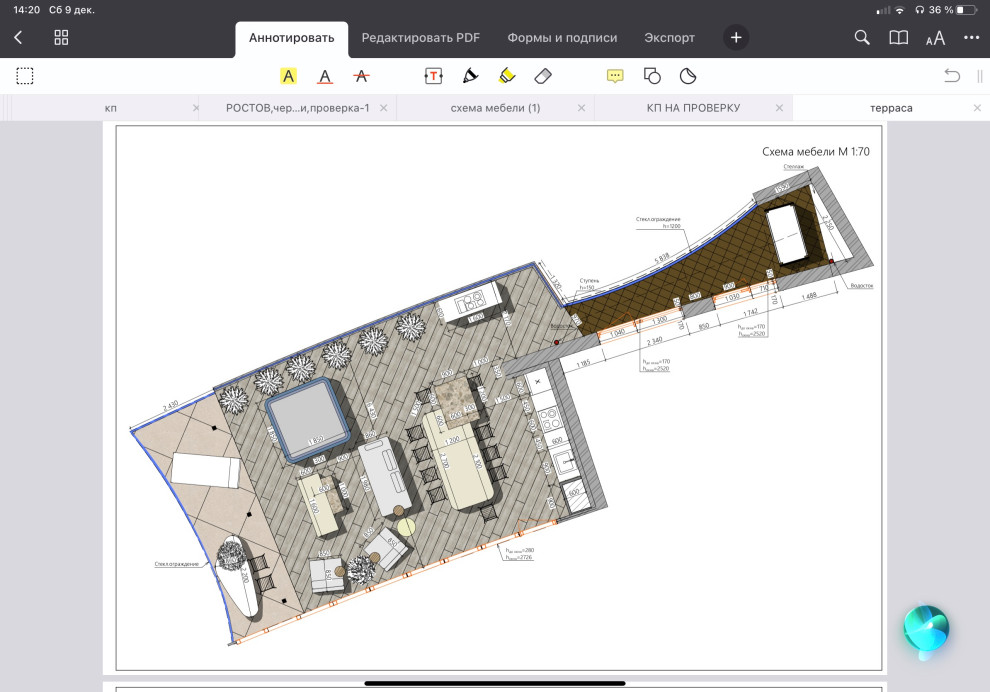Activate the yellow marker tool
990x692 pixels.
pos(506,76)
